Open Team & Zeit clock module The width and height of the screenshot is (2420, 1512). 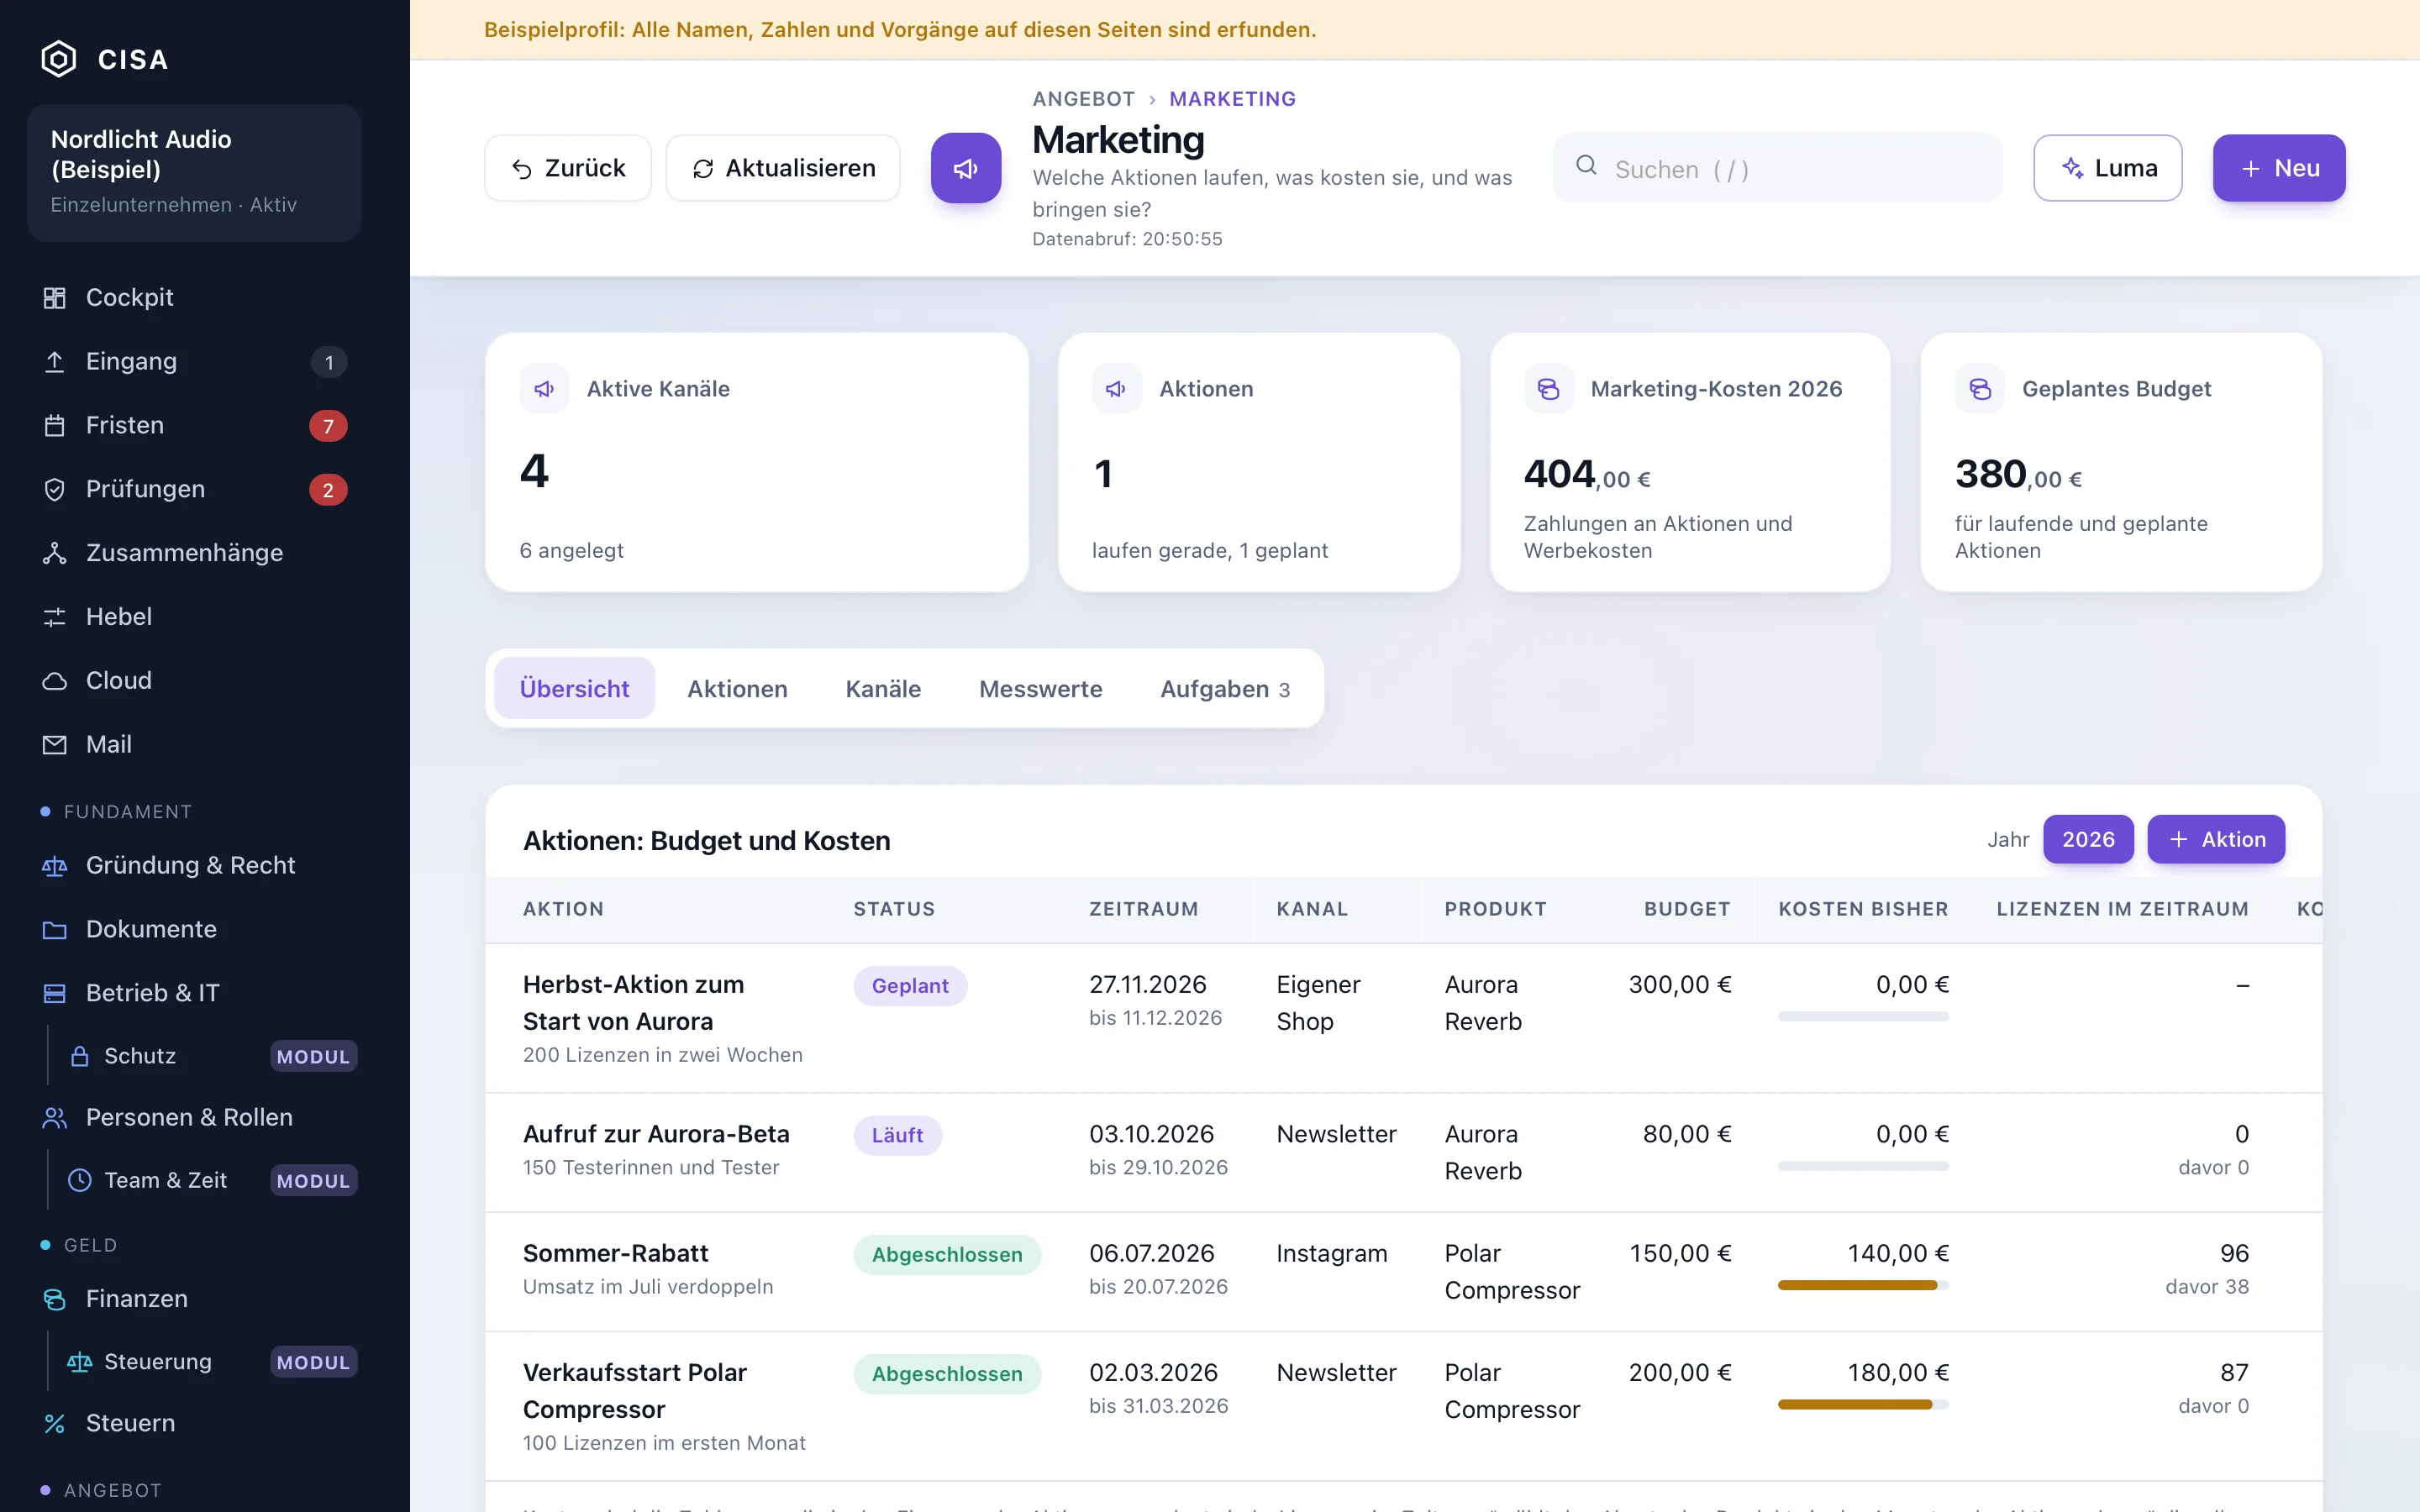210,1180
